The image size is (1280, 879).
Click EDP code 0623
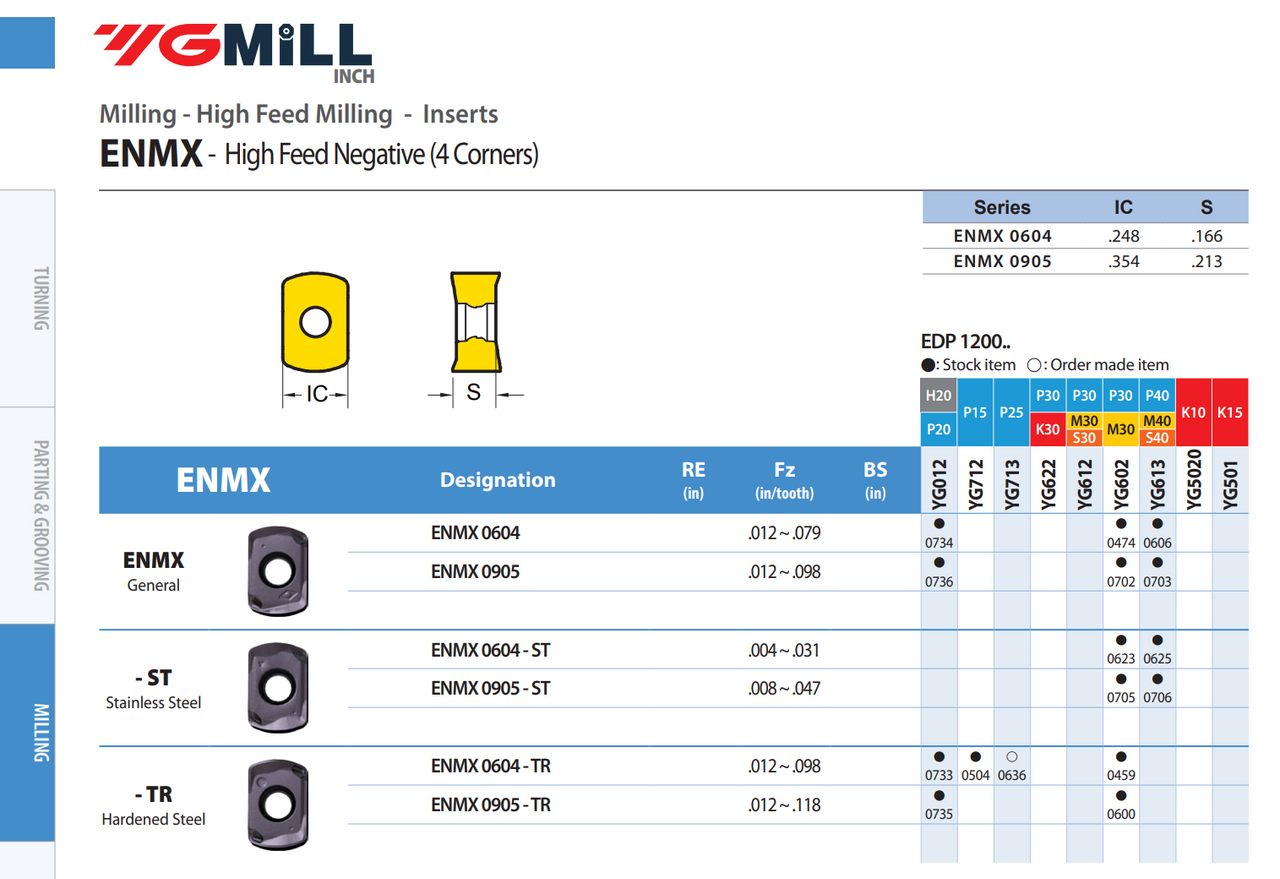pos(1121,659)
